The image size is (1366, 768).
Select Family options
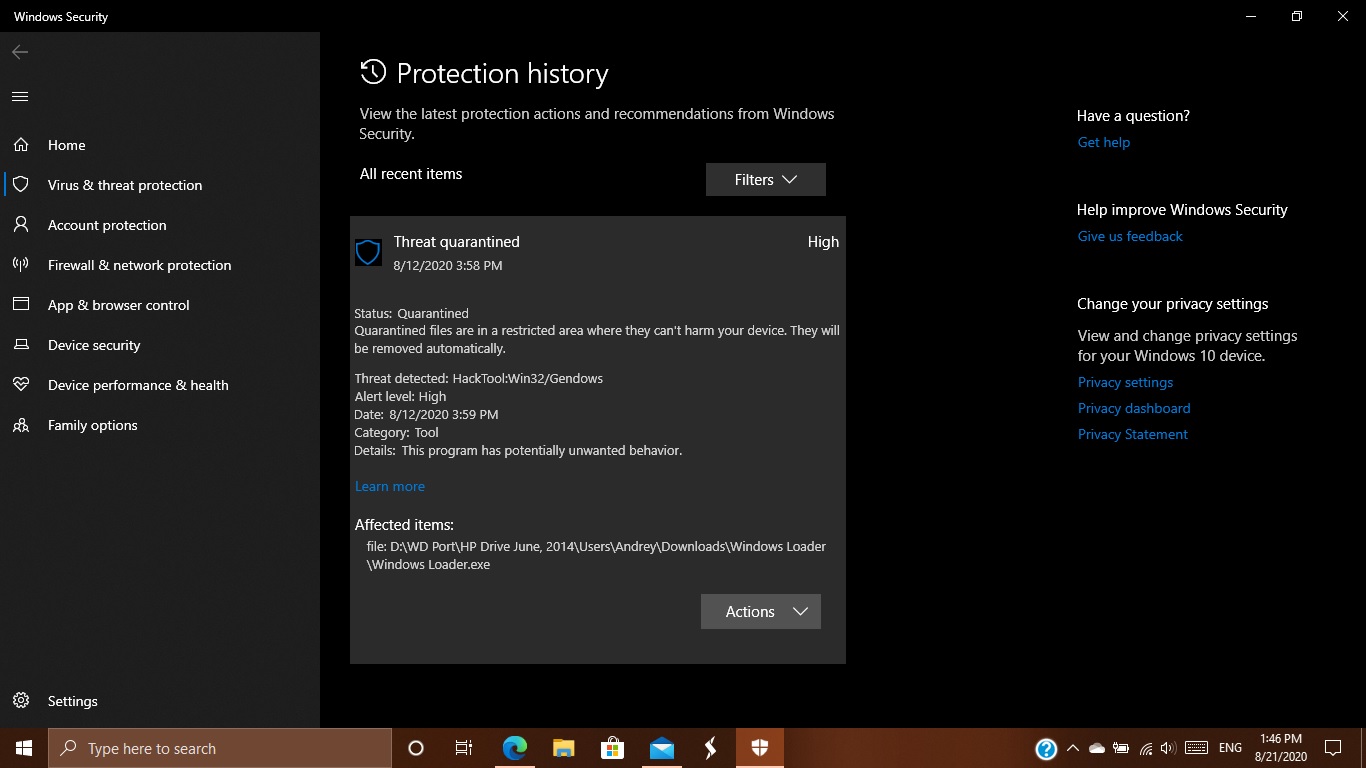[x=160, y=425]
